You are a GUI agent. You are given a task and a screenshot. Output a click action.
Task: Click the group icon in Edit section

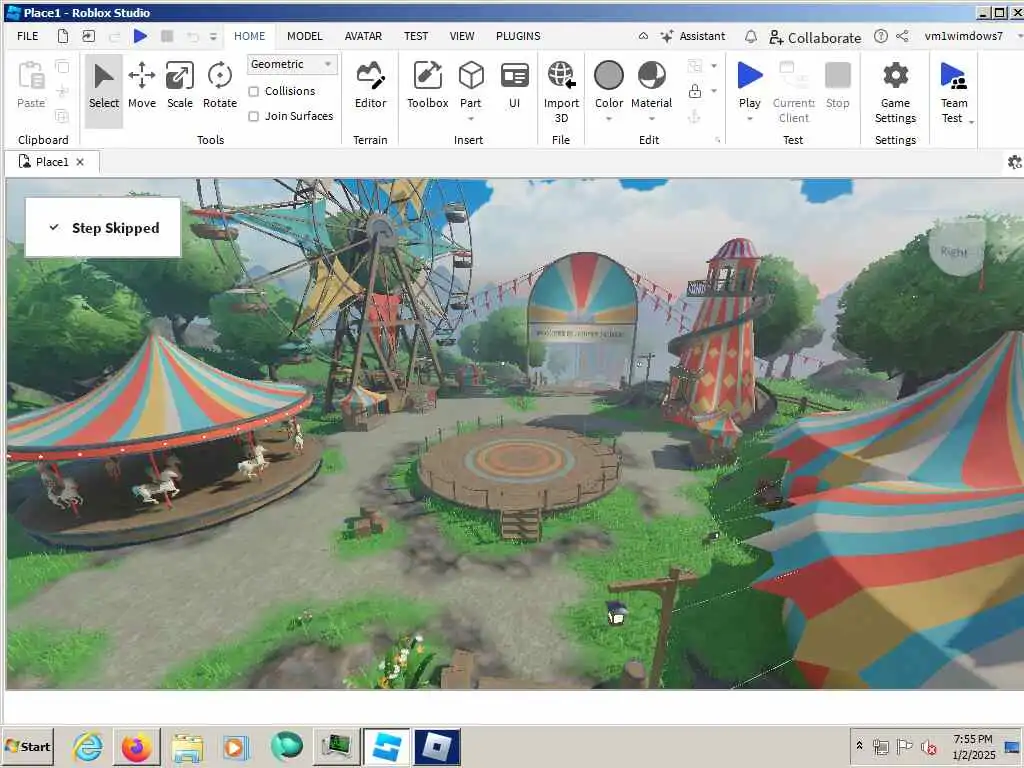click(695, 65)
